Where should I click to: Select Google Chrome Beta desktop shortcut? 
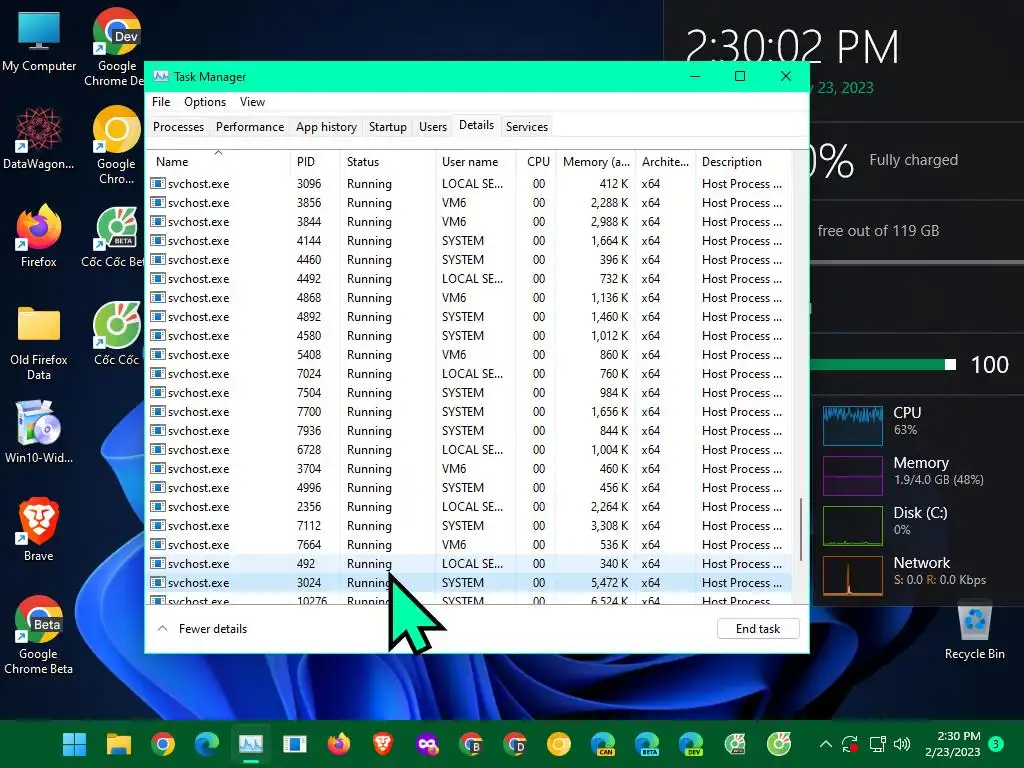(x=39, y=635)
